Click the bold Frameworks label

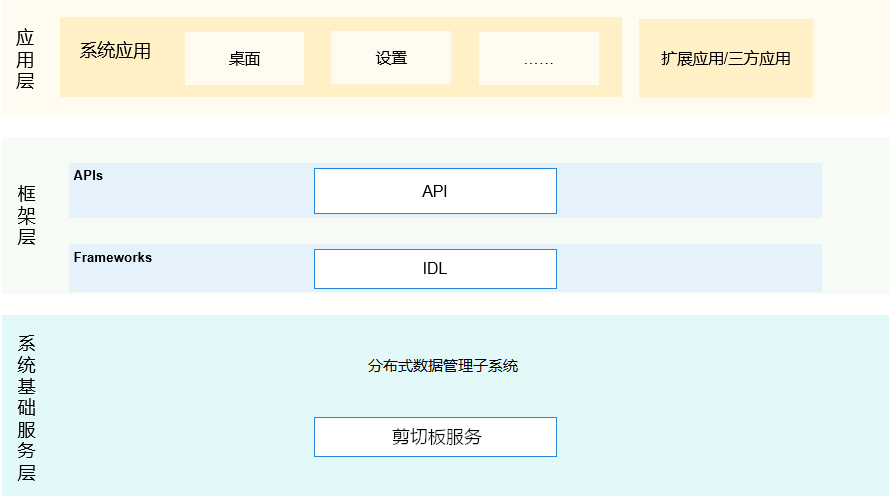pyautogui.click(x=113, y=257)
